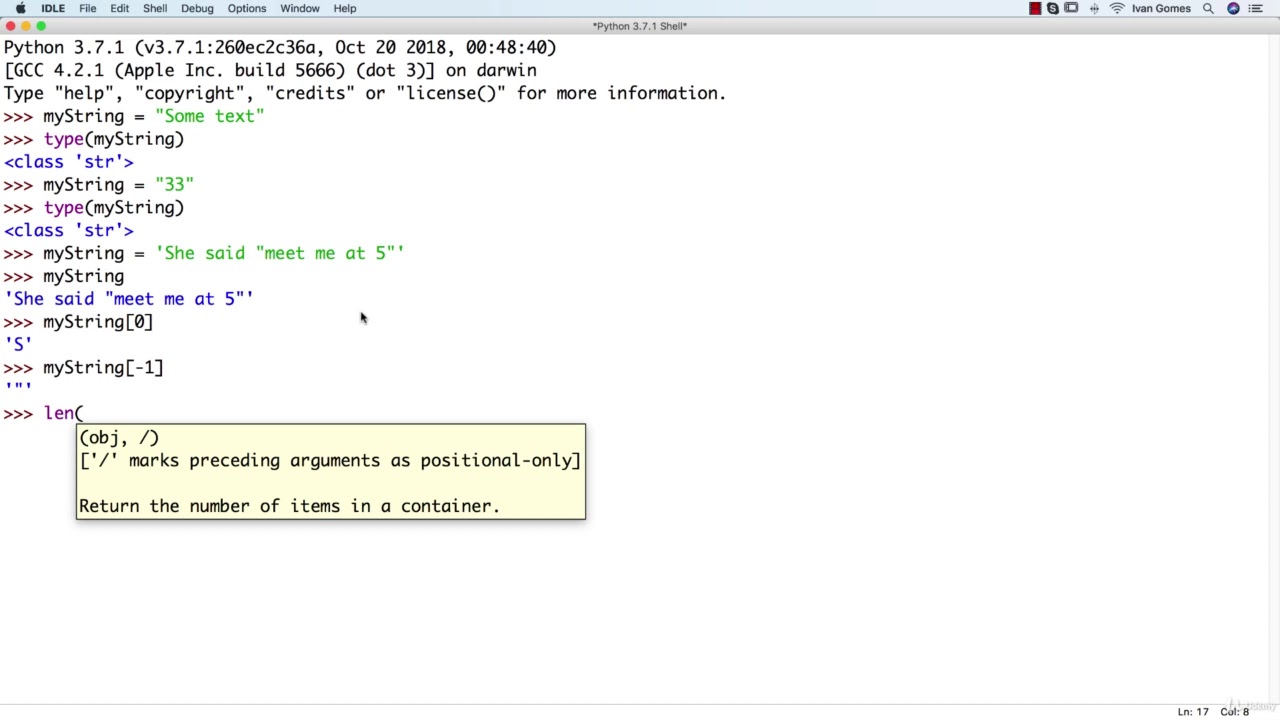Click the (obj, /) signature in calltip
1280x720 pixels.
[x=119, y=438]
